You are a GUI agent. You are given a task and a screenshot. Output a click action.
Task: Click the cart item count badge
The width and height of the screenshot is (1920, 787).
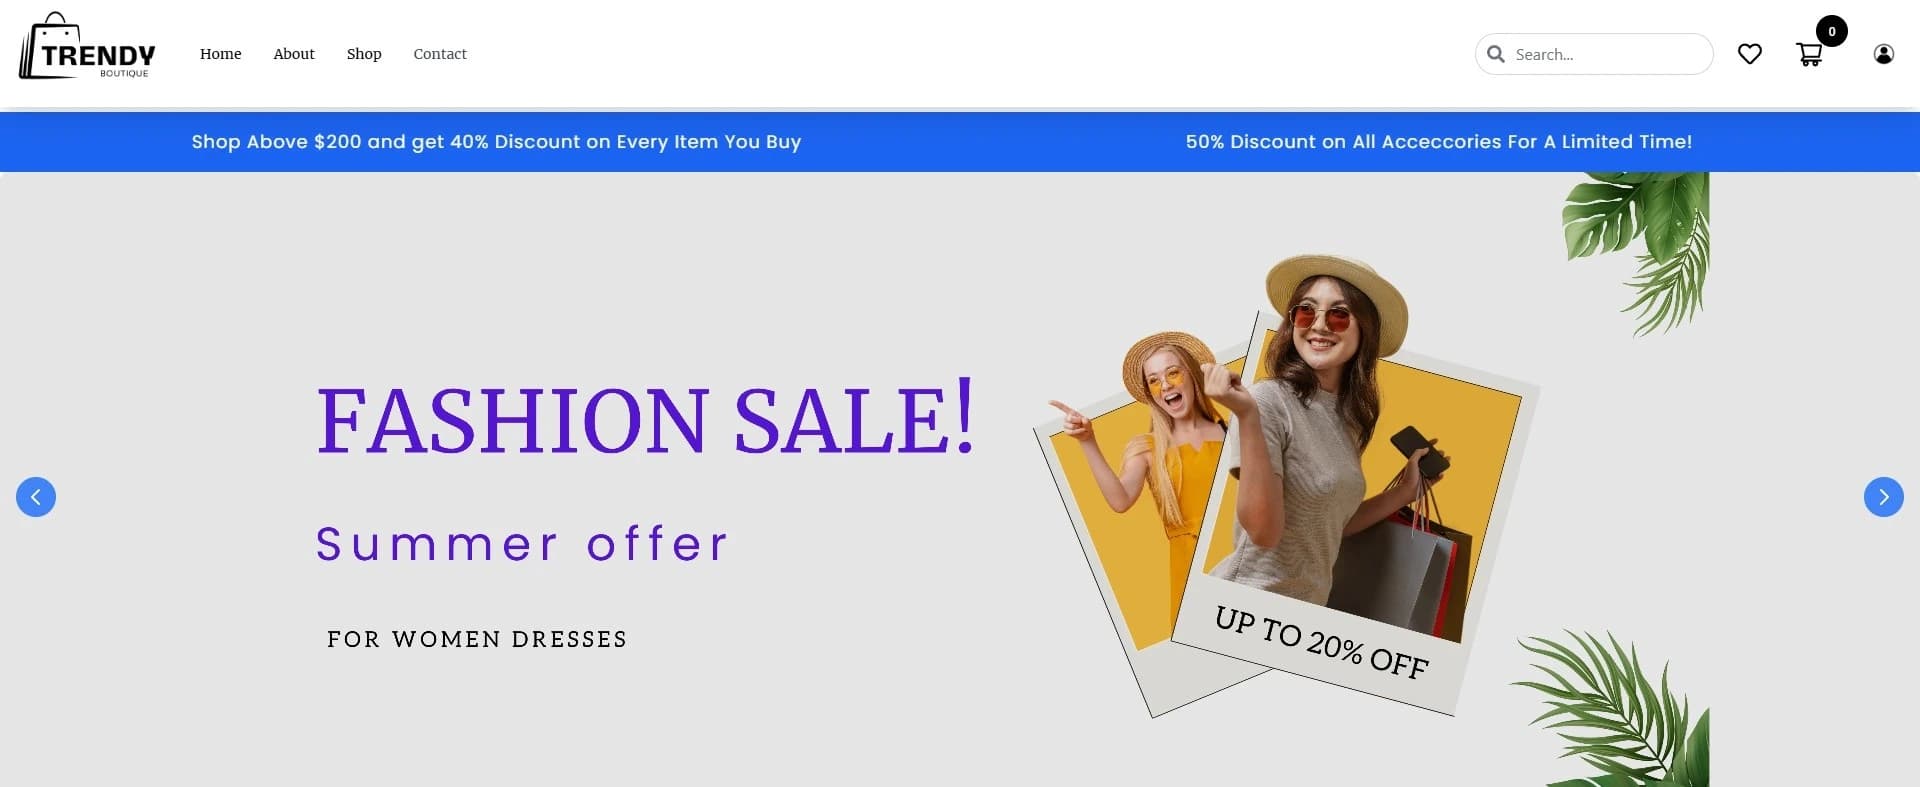[x=1831, y=31]
